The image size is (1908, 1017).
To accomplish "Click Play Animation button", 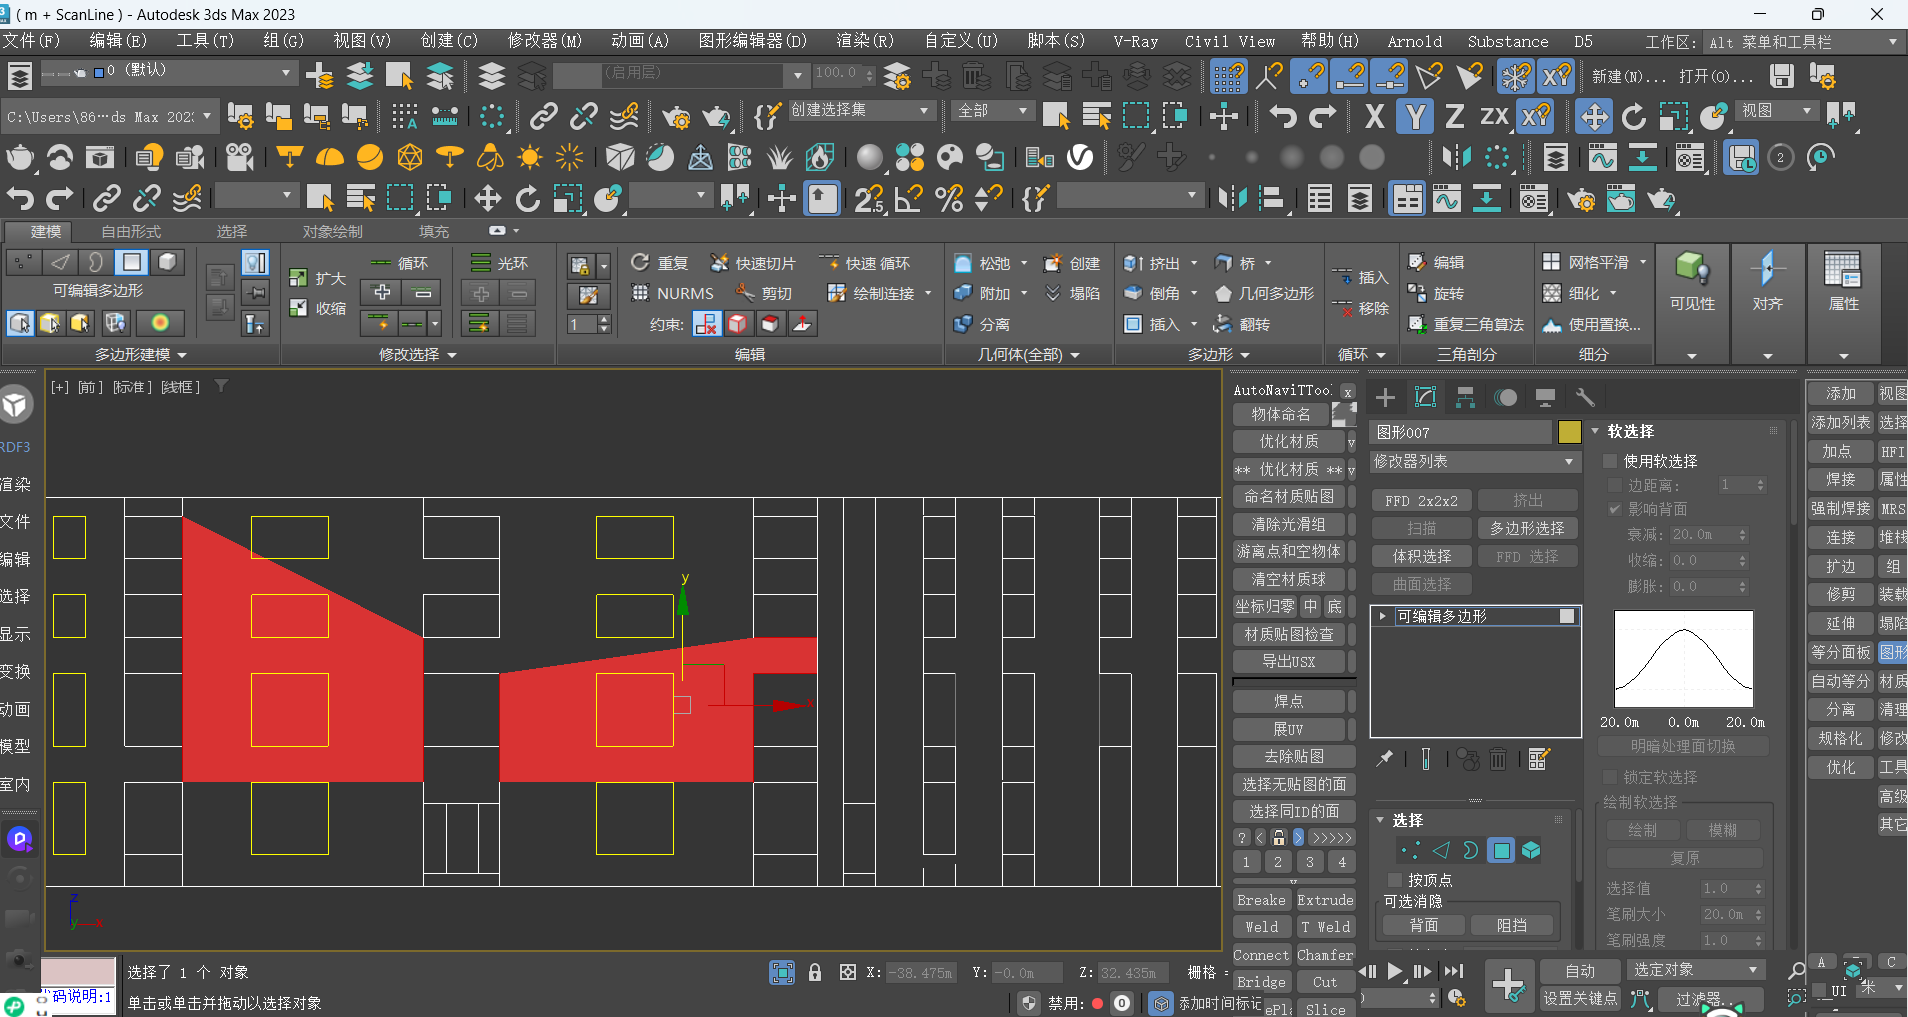I will [1395, 970].
